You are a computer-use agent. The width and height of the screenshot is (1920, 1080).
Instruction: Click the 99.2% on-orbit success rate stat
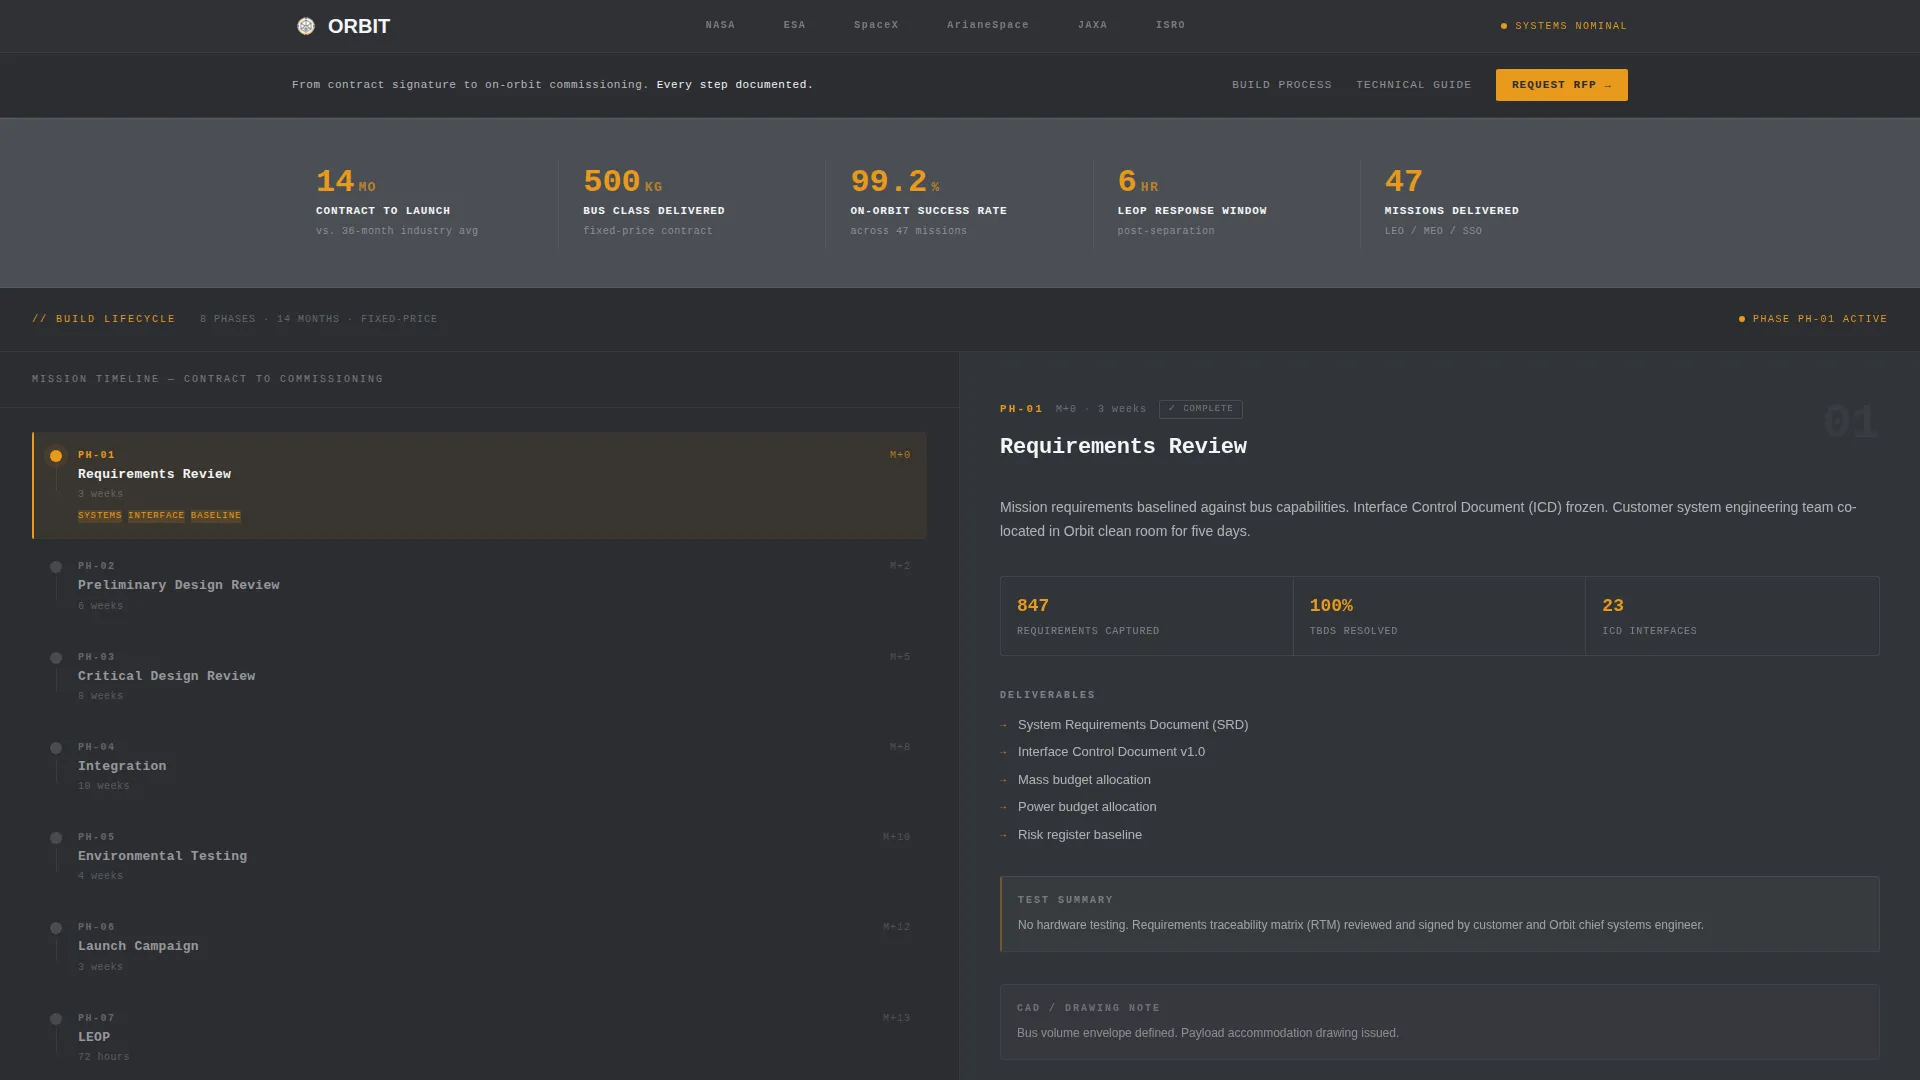959,203
